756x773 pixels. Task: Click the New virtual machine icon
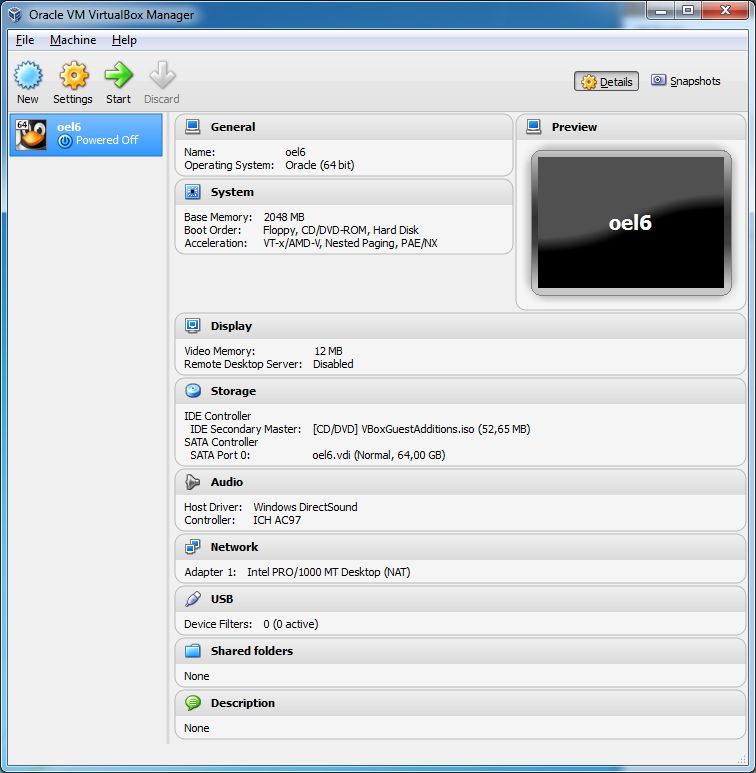pyautogui.click(x=28, y=75)
